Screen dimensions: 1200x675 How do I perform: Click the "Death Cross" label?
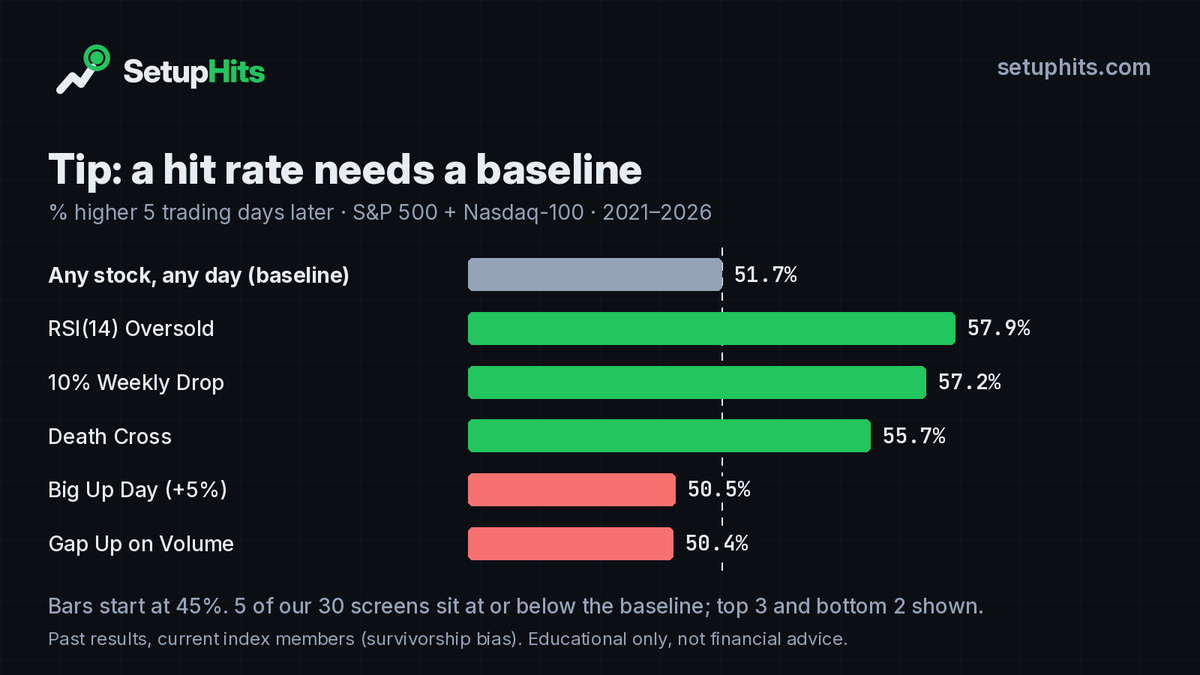click(x=110, y=437)
